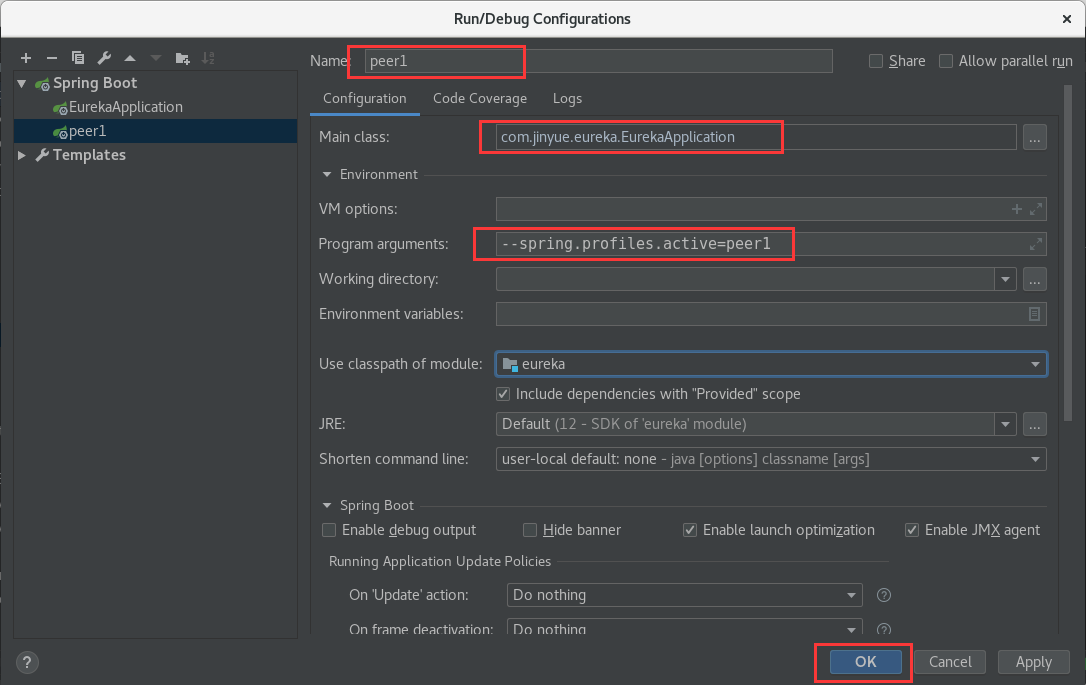Click the OK button
1086x685 pixels.
(865, 661)
